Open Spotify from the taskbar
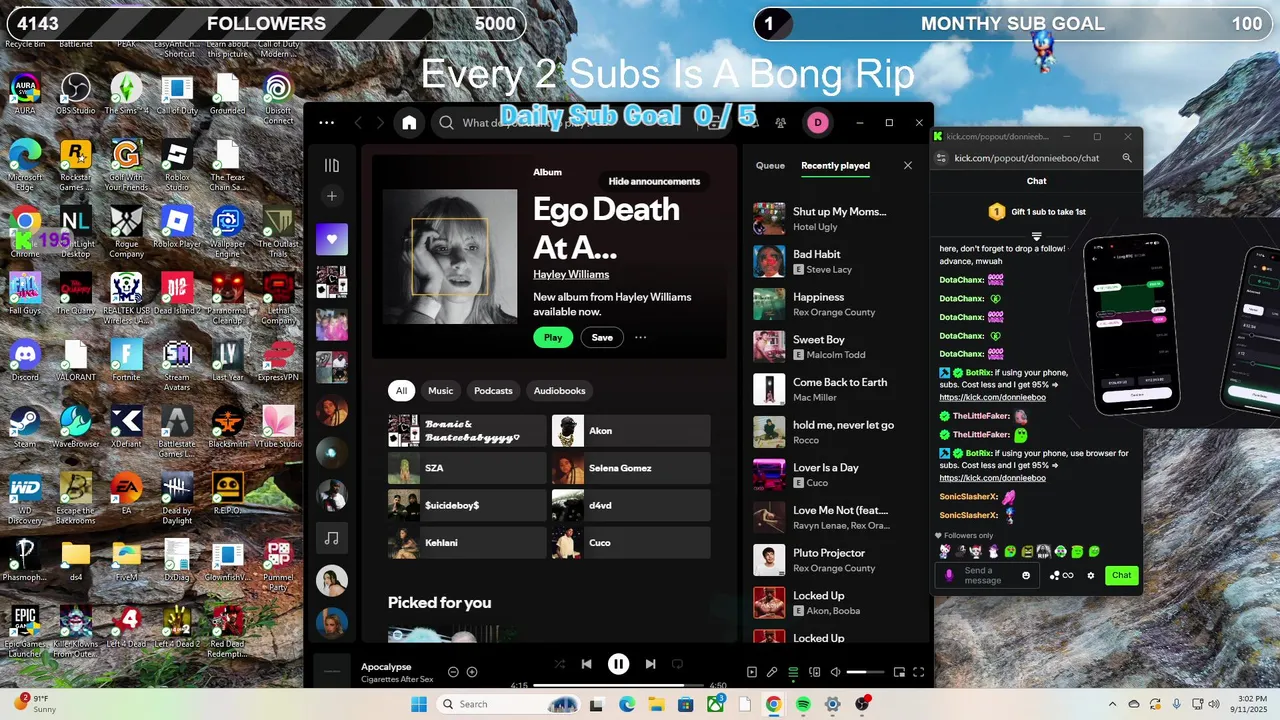 pos(803,704)
